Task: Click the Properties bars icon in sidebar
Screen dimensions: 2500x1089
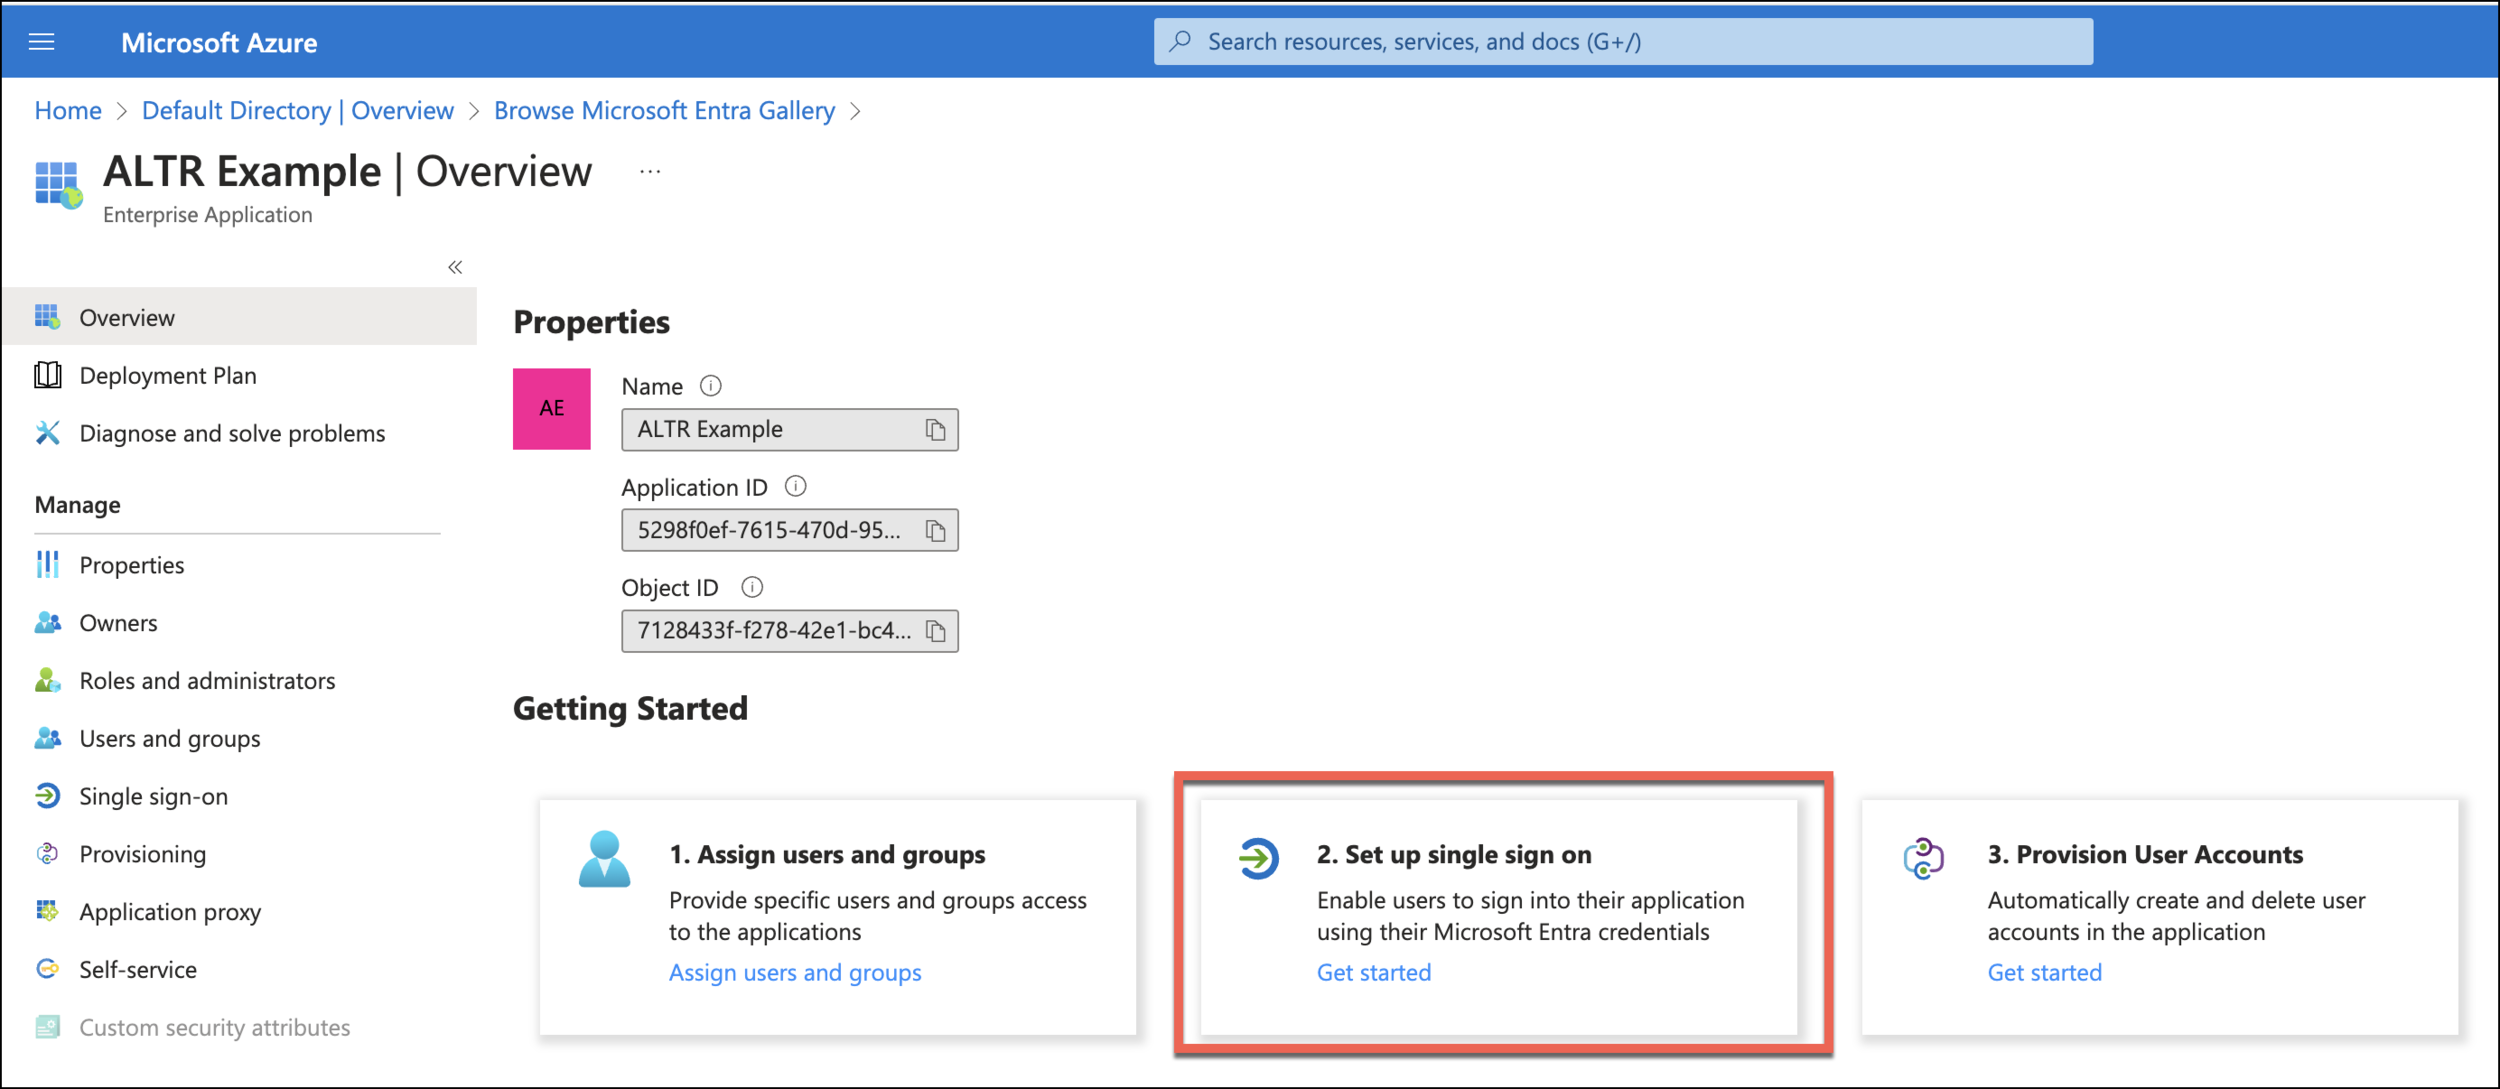Action: pos(47,565)
